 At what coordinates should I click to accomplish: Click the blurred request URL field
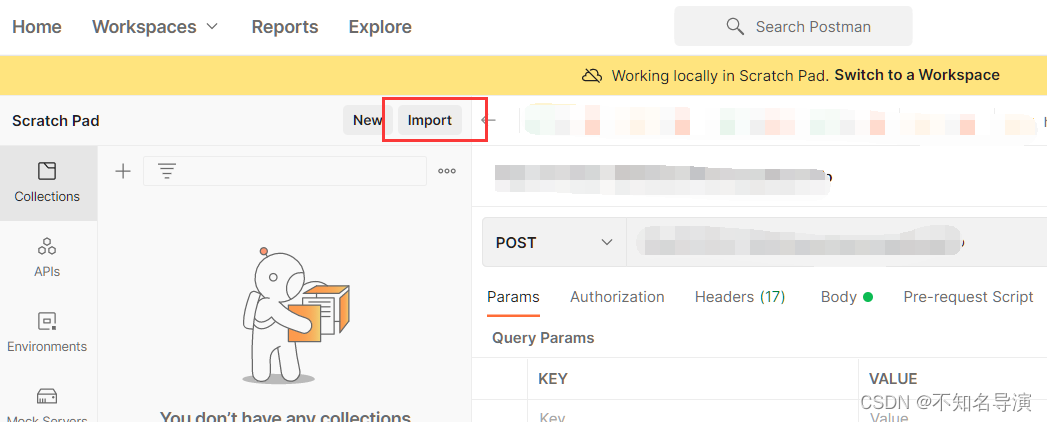[837, 242]
